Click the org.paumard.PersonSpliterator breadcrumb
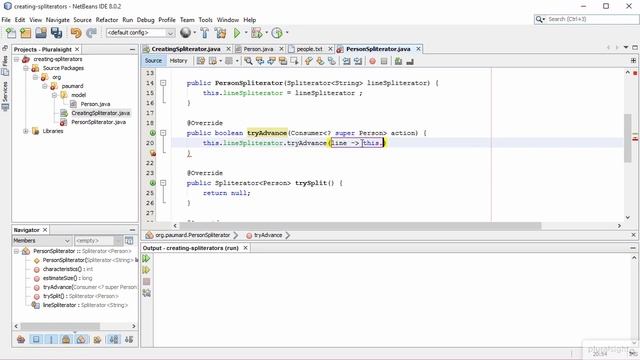Image resolution: width=640 pixels, height=360 pixels. [x=193, y=235]
